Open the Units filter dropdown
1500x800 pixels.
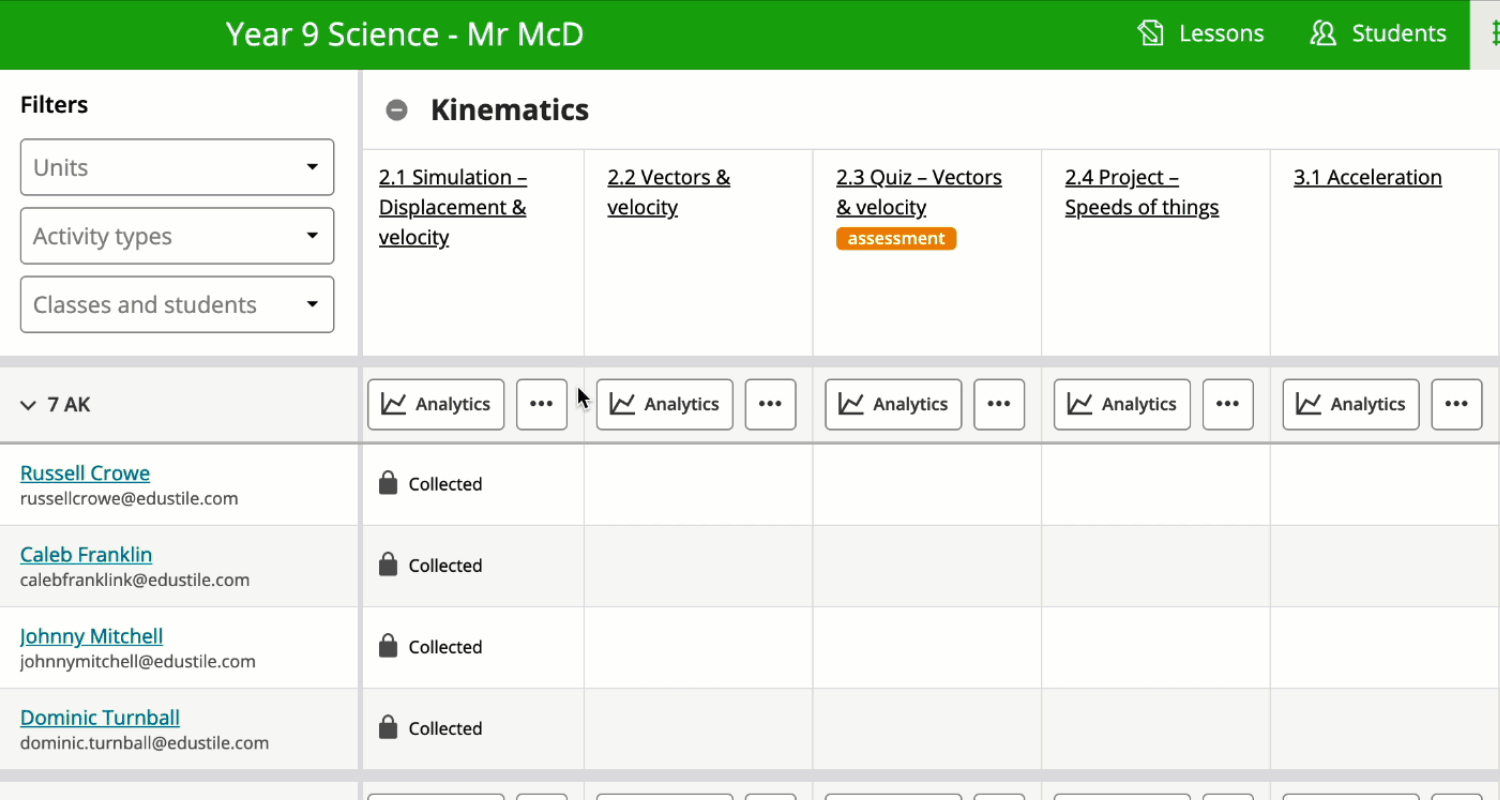[177, 167]
